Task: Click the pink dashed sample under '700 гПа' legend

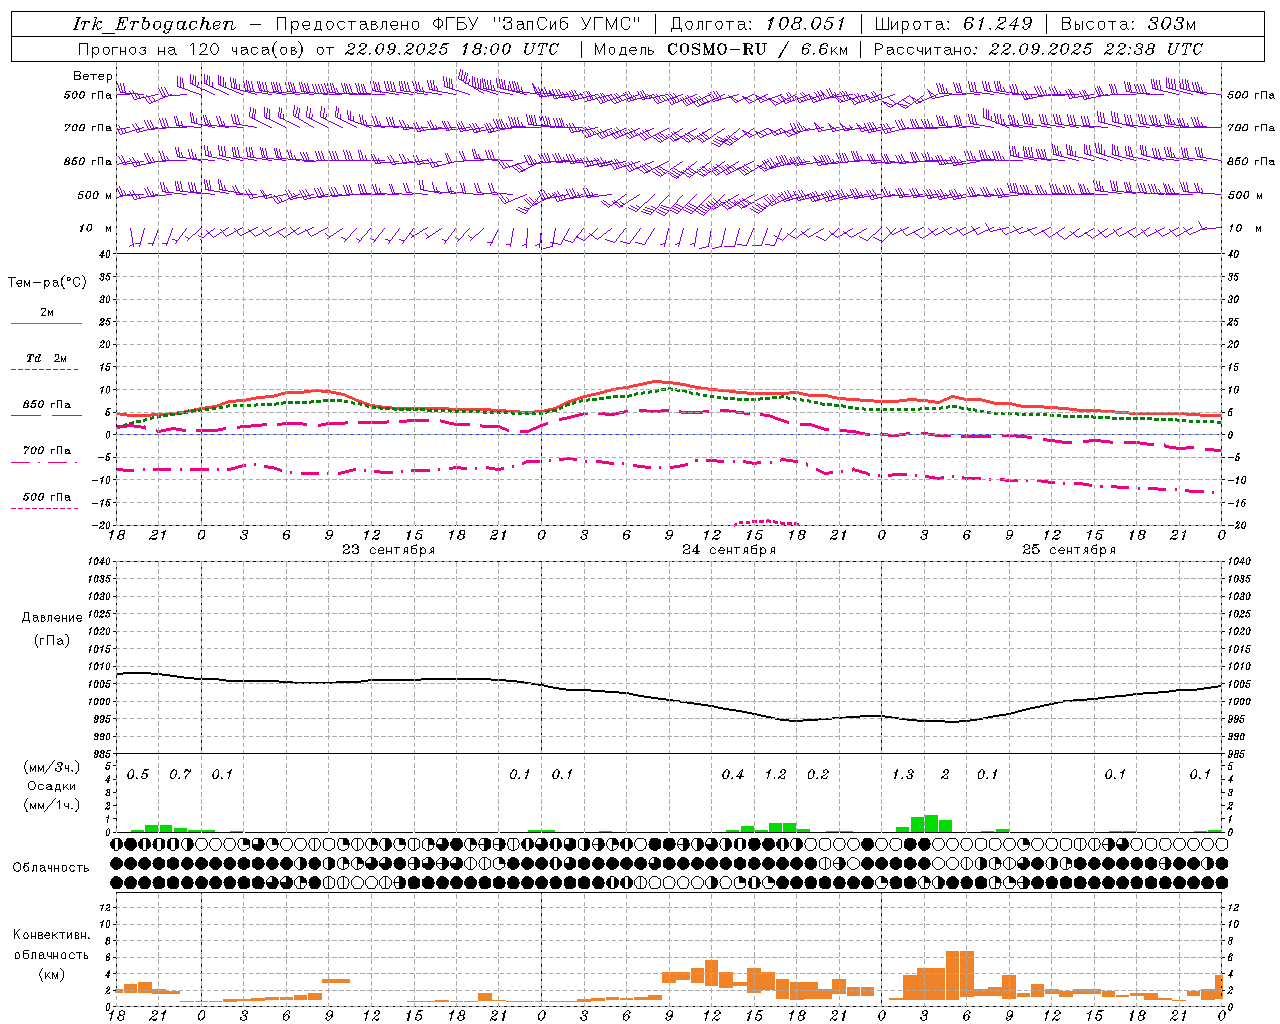Action: (44, 462)
